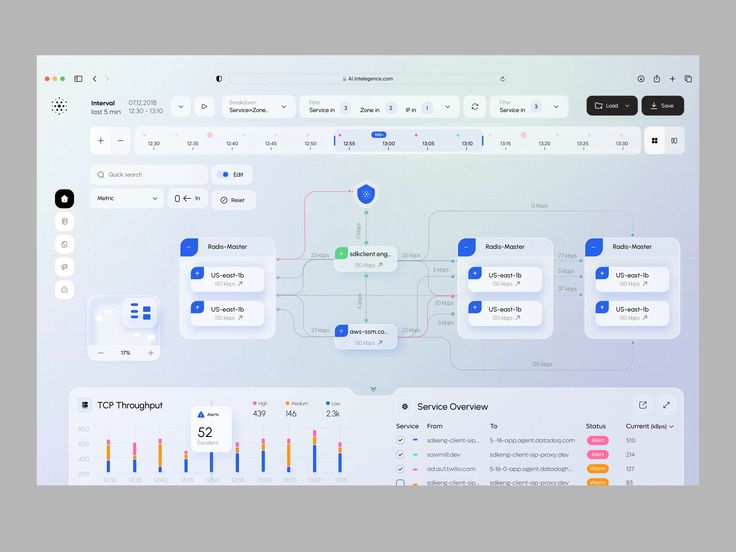Toggle the Edit switch
736x552 pixels.
tap(223, 175)
